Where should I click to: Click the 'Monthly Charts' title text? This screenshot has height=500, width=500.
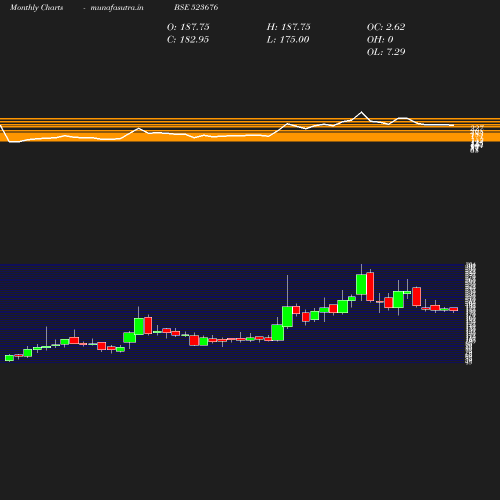pos(36,7)
